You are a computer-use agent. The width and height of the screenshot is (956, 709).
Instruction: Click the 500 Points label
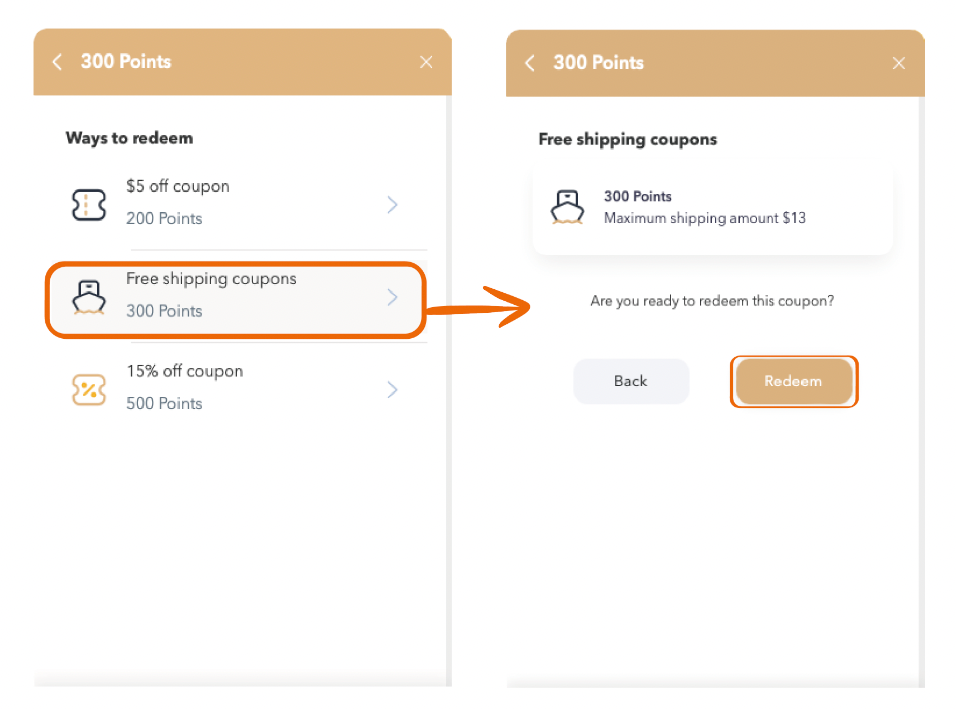point(164,404)
